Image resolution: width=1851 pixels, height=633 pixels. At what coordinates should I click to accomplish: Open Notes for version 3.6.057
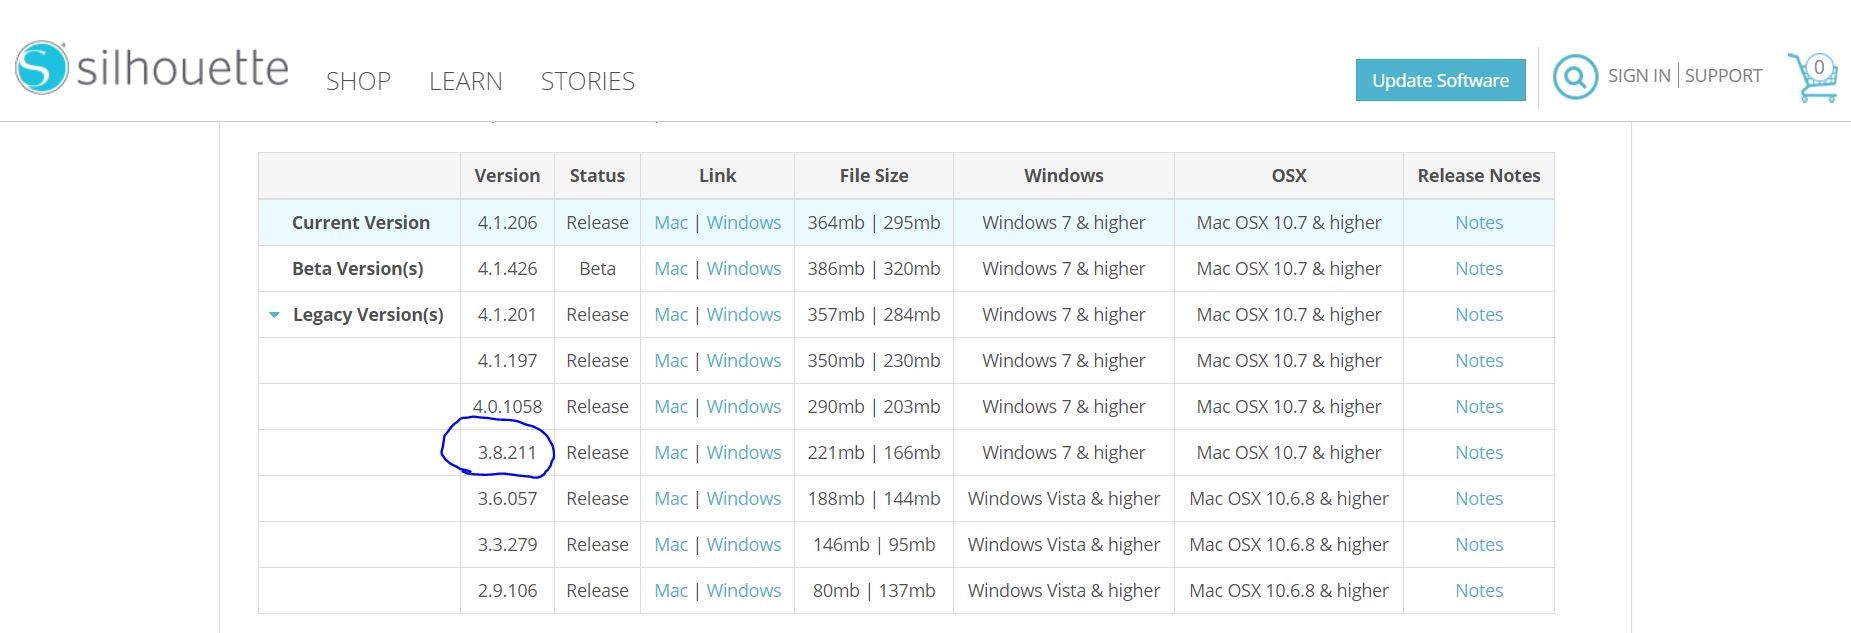coord(1479,499)
